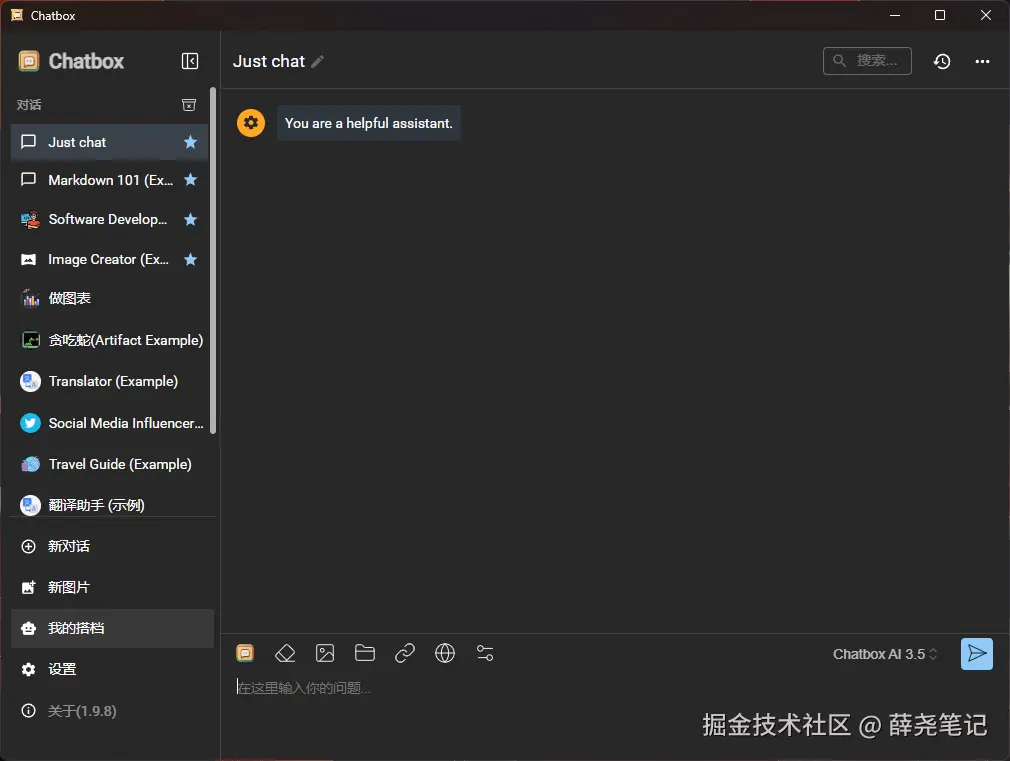Toggle star on Markdown 101 conversation

[190, 180]
